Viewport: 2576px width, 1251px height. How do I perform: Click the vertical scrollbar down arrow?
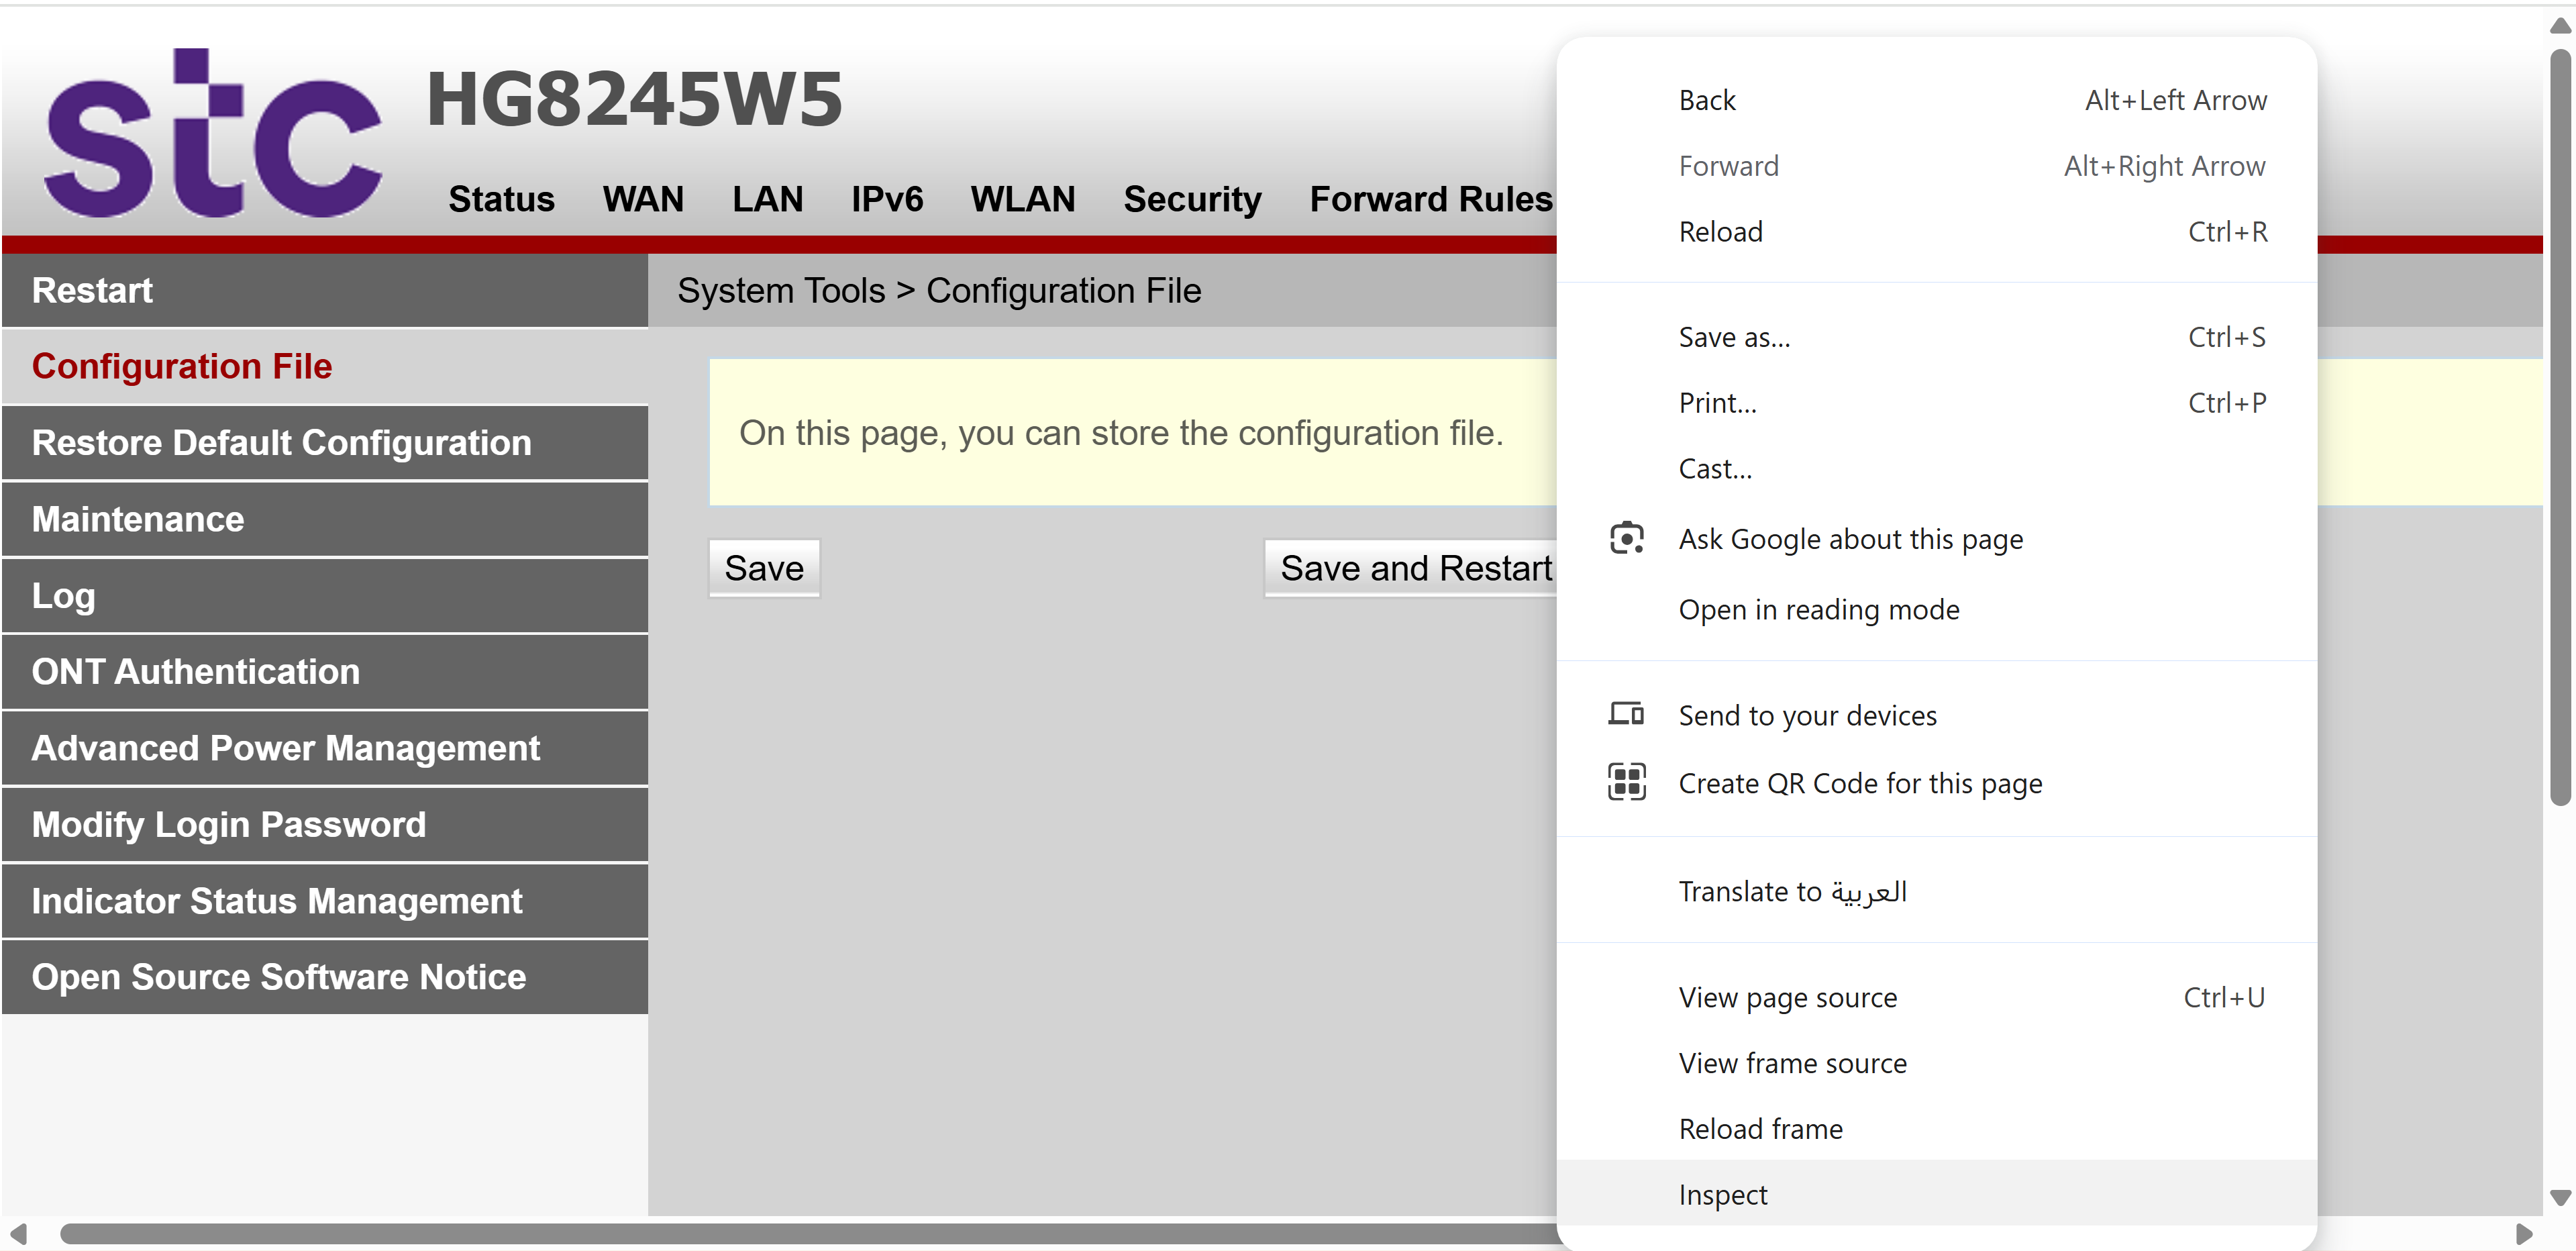pos(2560,1197)
